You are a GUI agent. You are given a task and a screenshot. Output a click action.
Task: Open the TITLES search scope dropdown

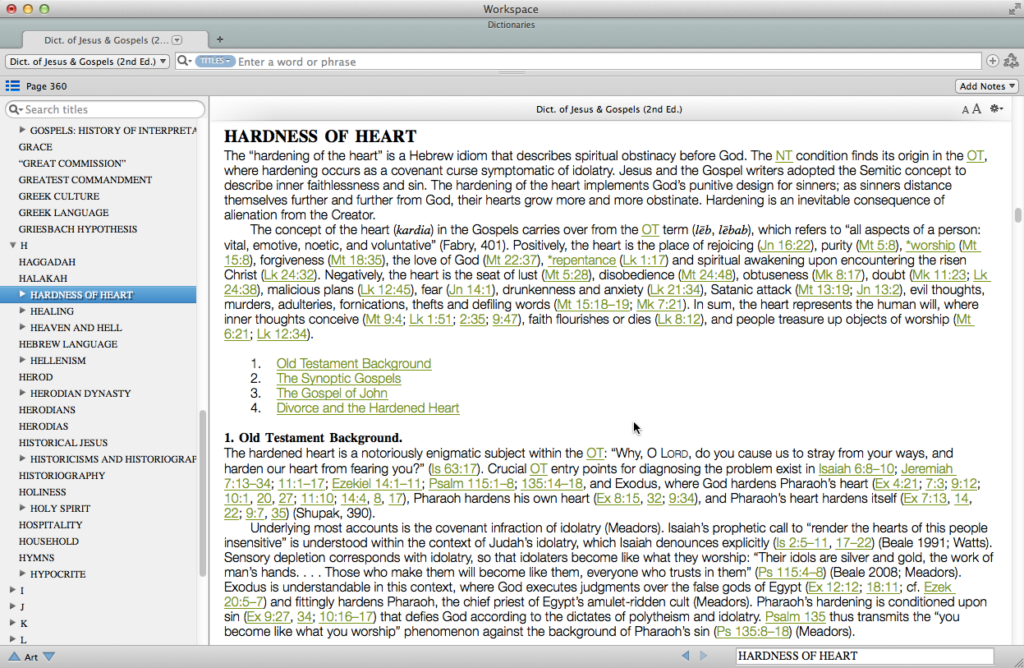tap(216, 61)
